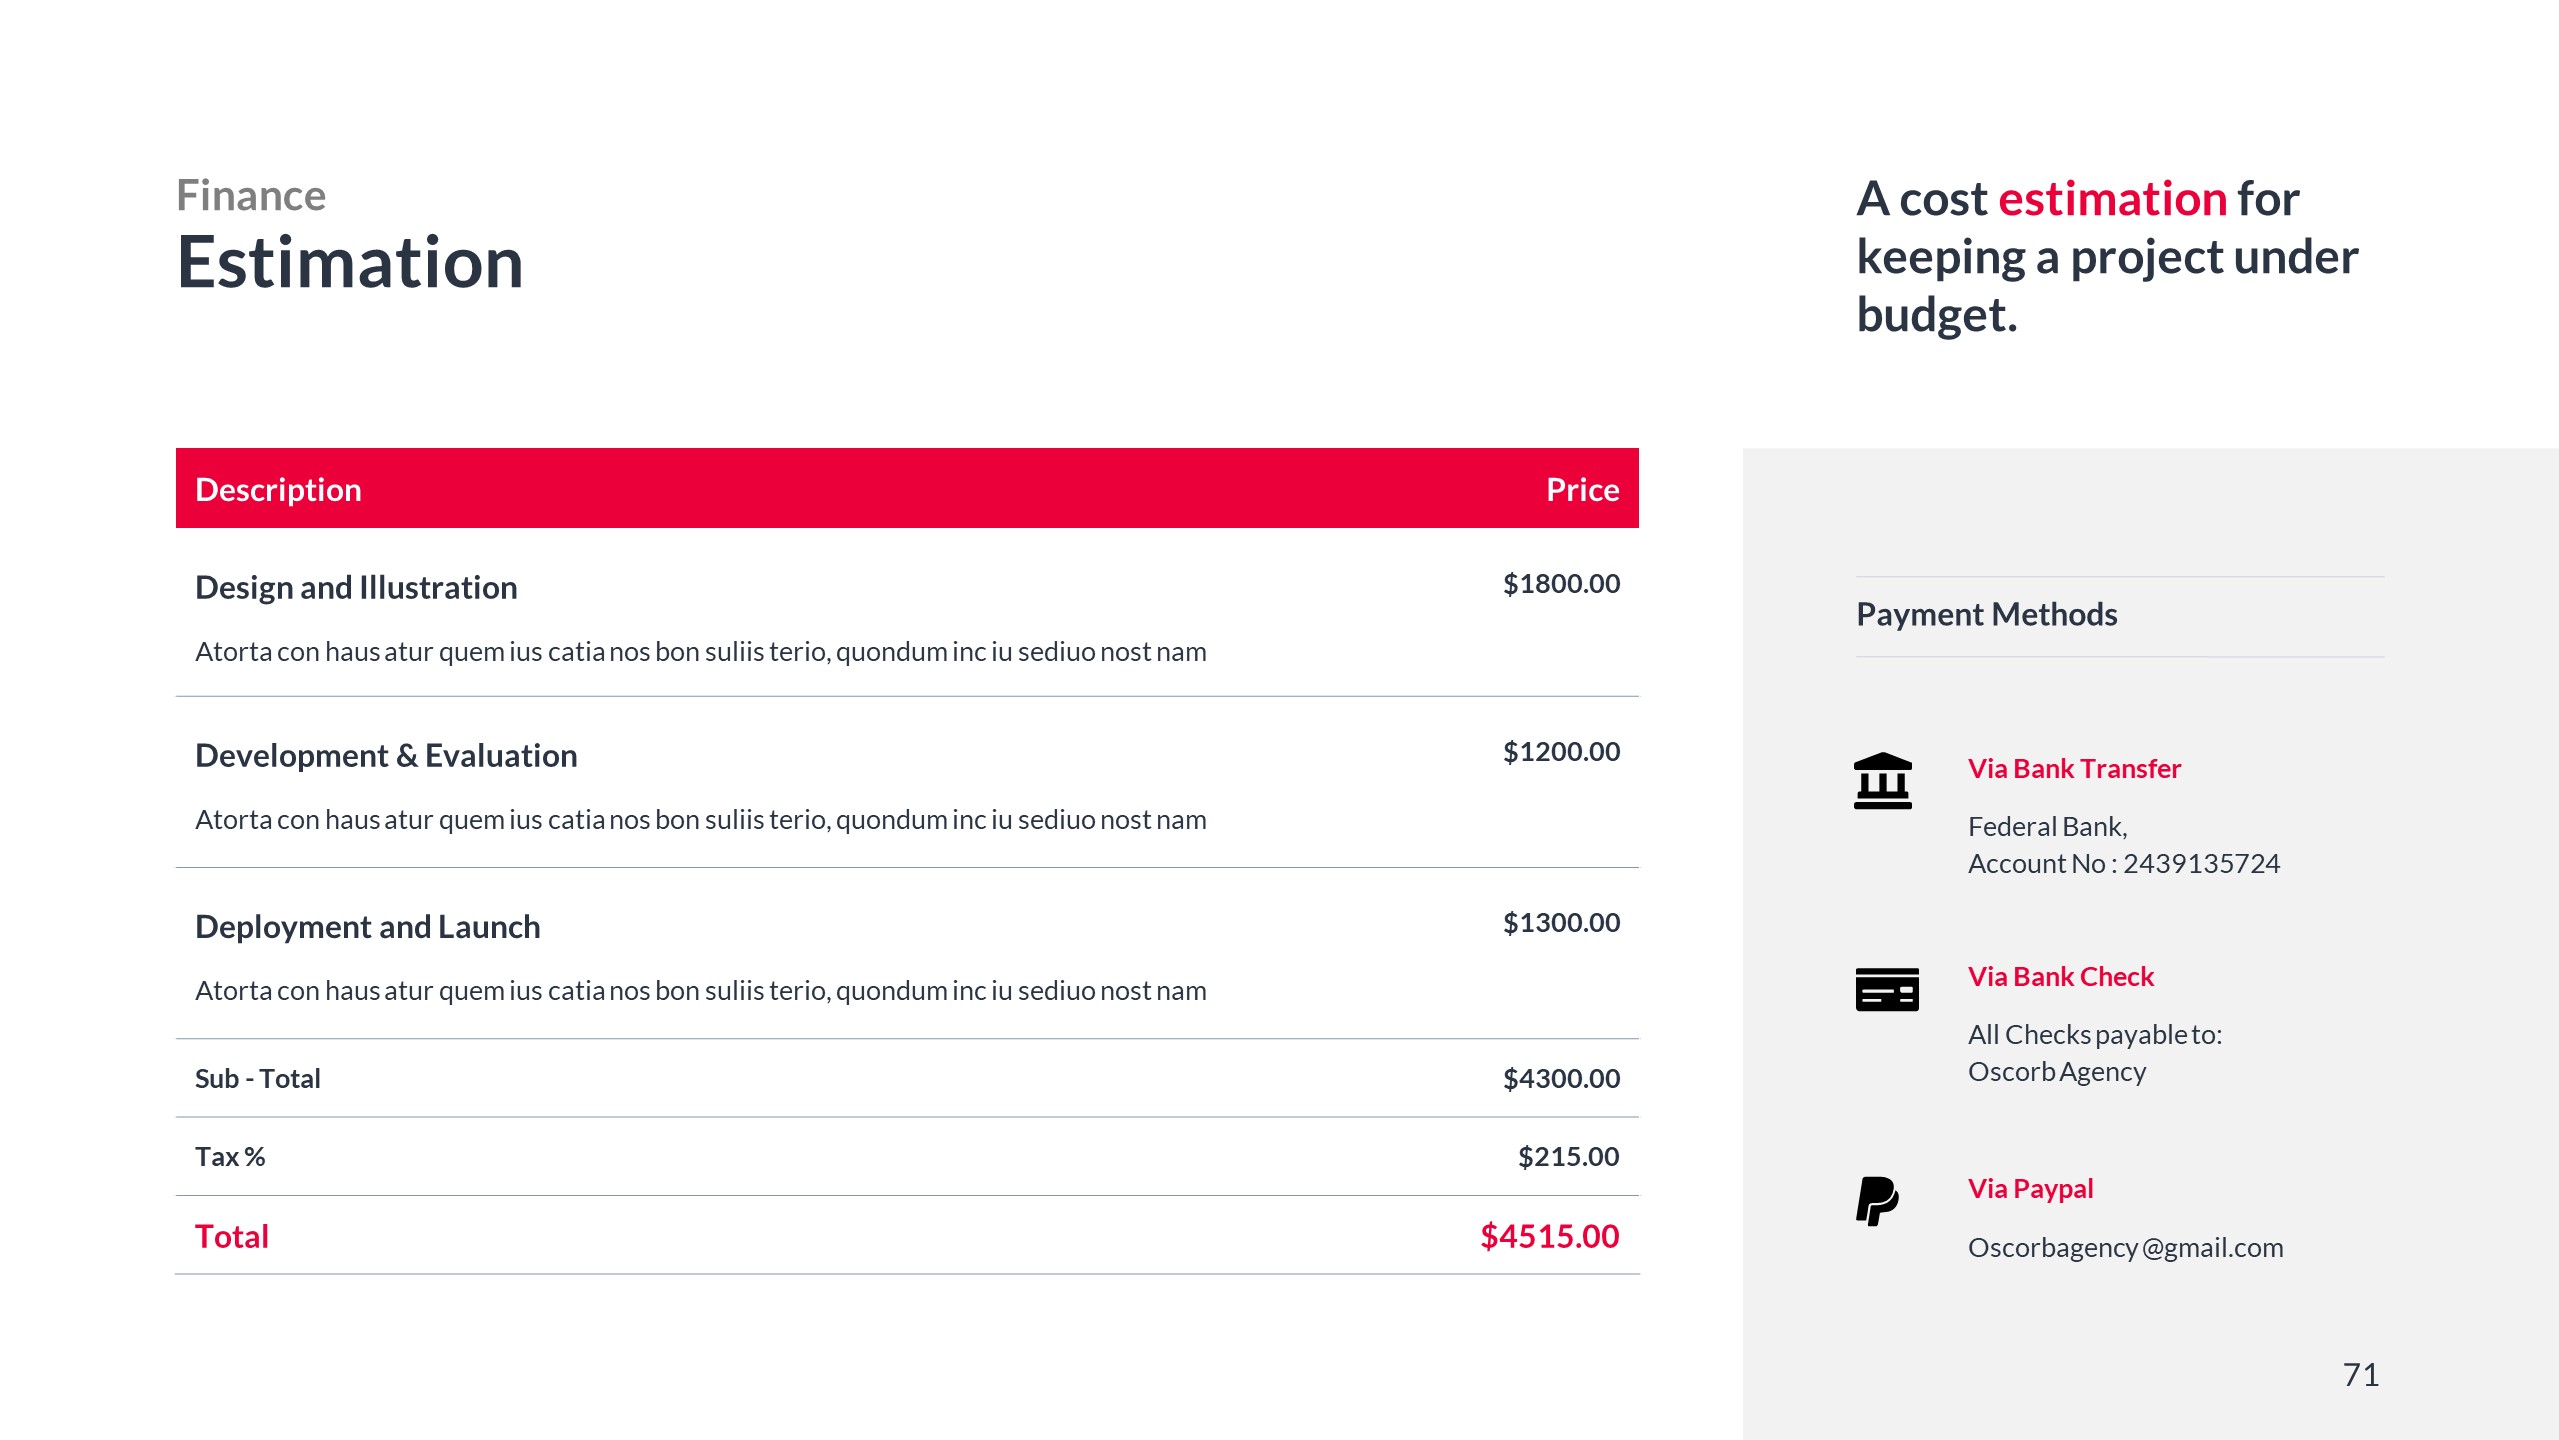Select the Design and Illustration row title
This screenshot has width=2559, height=1440.
click(356, 587)
